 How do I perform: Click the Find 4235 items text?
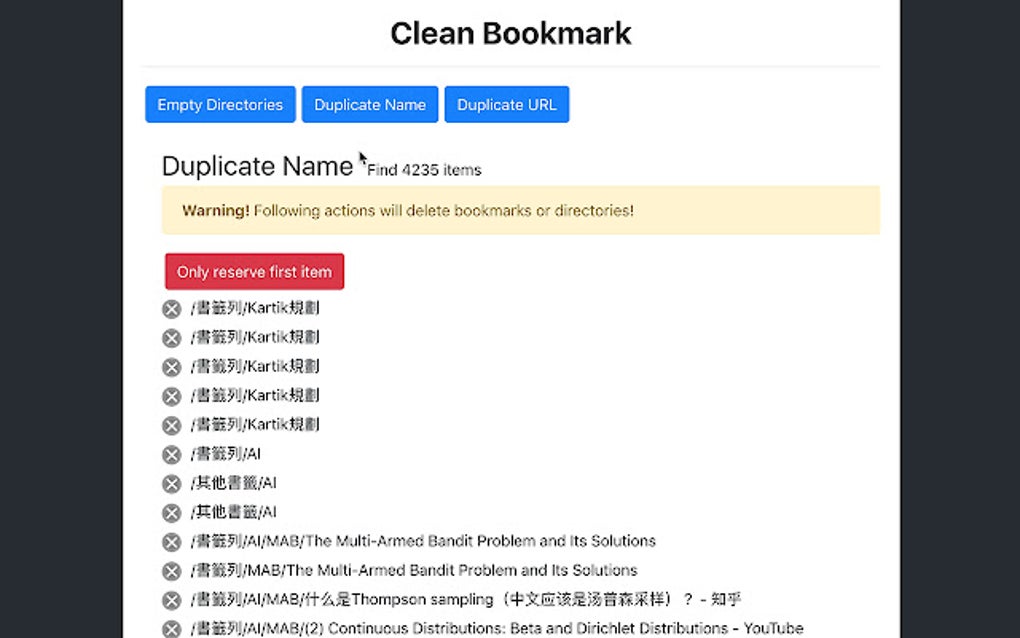click(422, 170)
